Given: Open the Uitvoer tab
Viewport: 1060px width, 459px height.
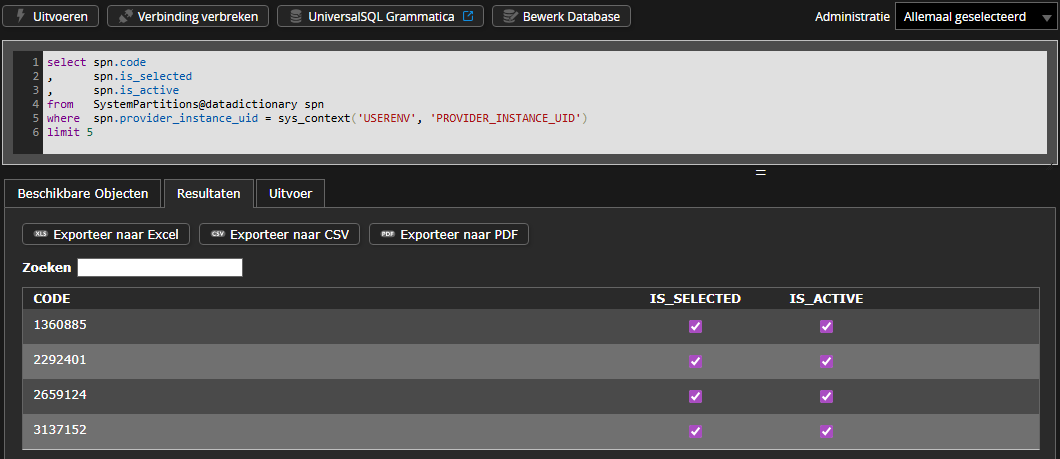Looking at the screenshot, I should tap(290, 193).
